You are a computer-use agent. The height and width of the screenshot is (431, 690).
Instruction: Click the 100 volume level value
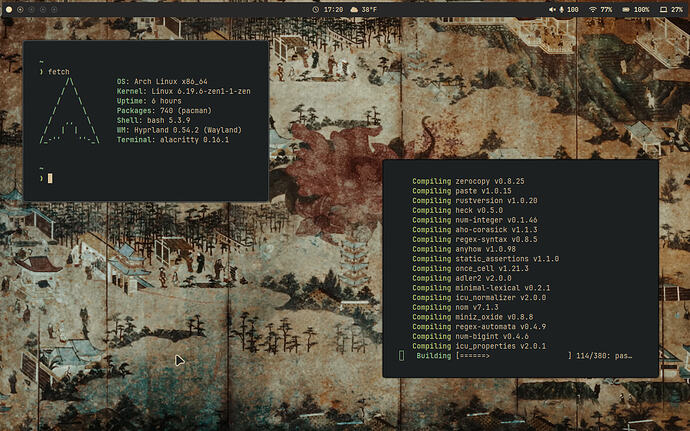coord(573,9)
